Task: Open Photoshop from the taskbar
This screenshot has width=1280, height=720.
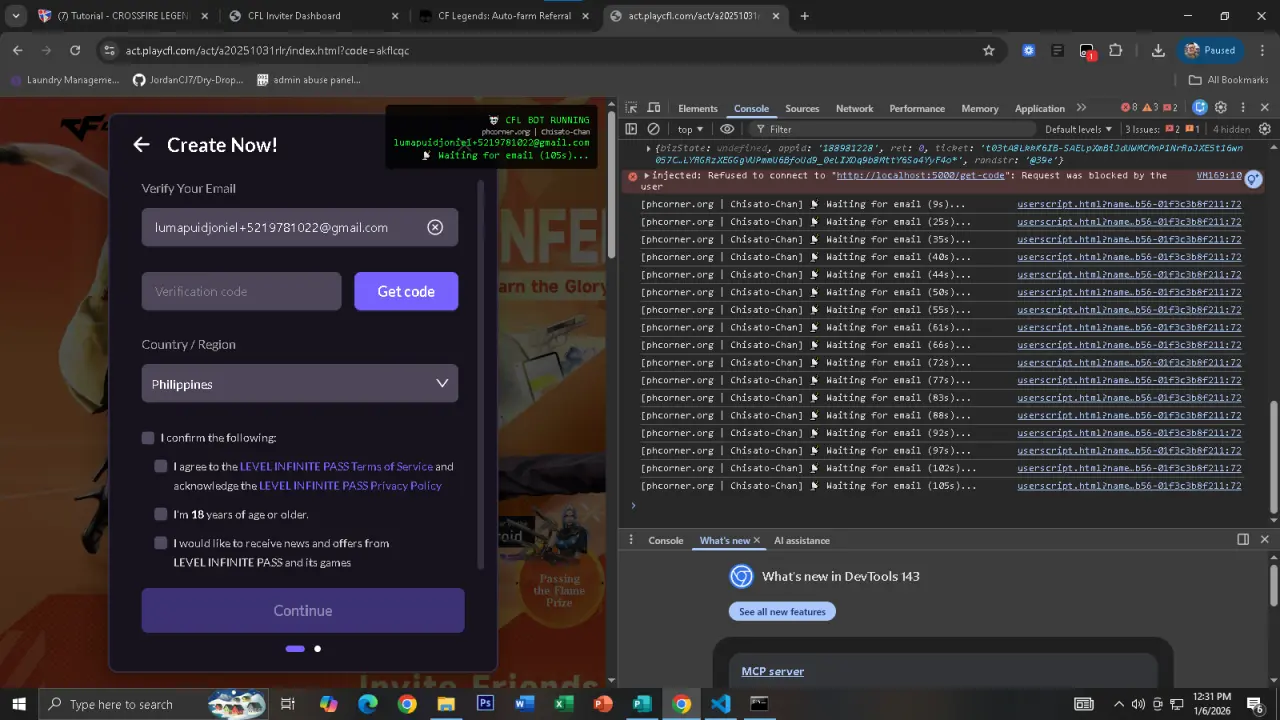Action: (x=485, y=704)
